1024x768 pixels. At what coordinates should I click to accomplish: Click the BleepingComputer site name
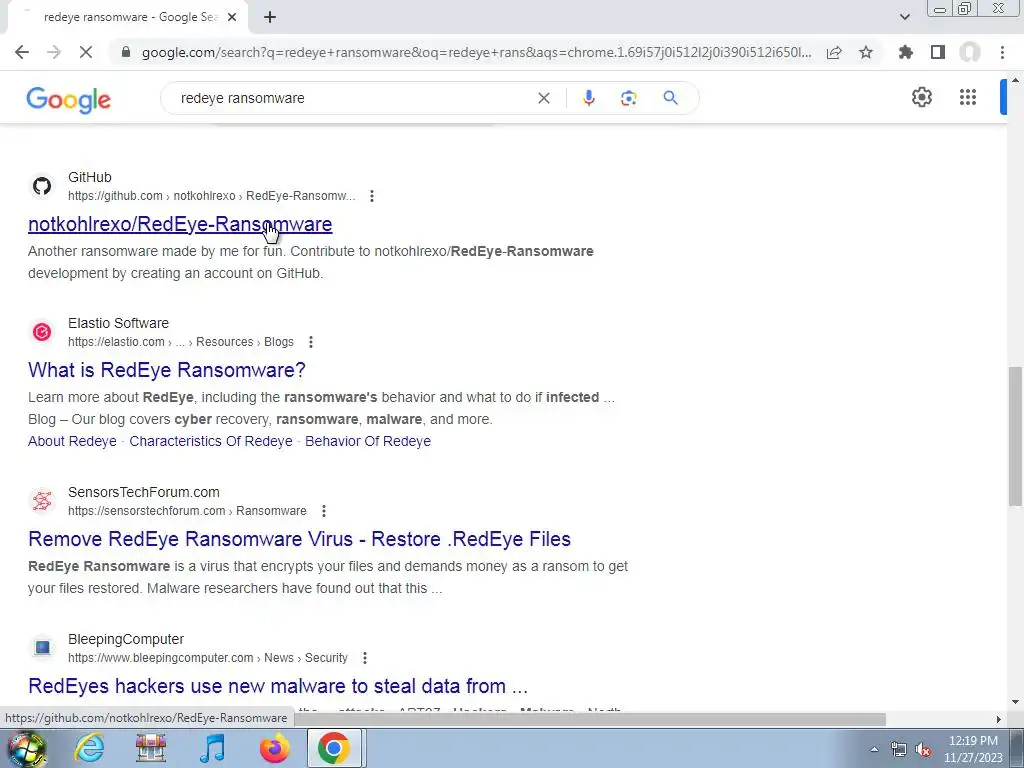point(126,639)
